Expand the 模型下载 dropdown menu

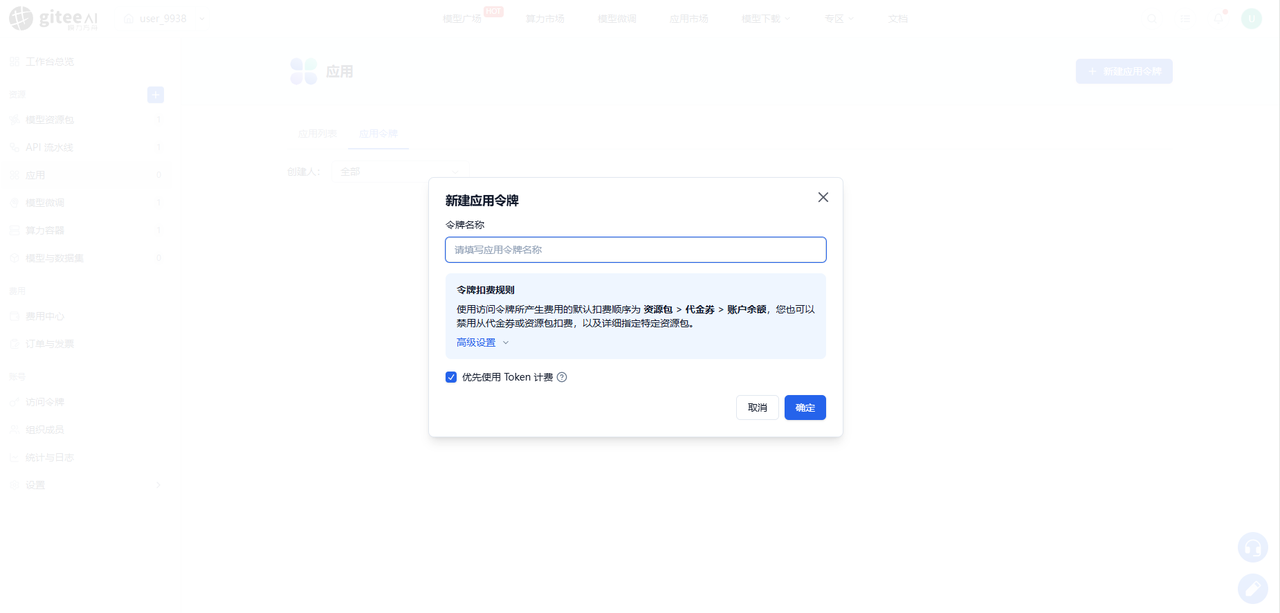766,19
